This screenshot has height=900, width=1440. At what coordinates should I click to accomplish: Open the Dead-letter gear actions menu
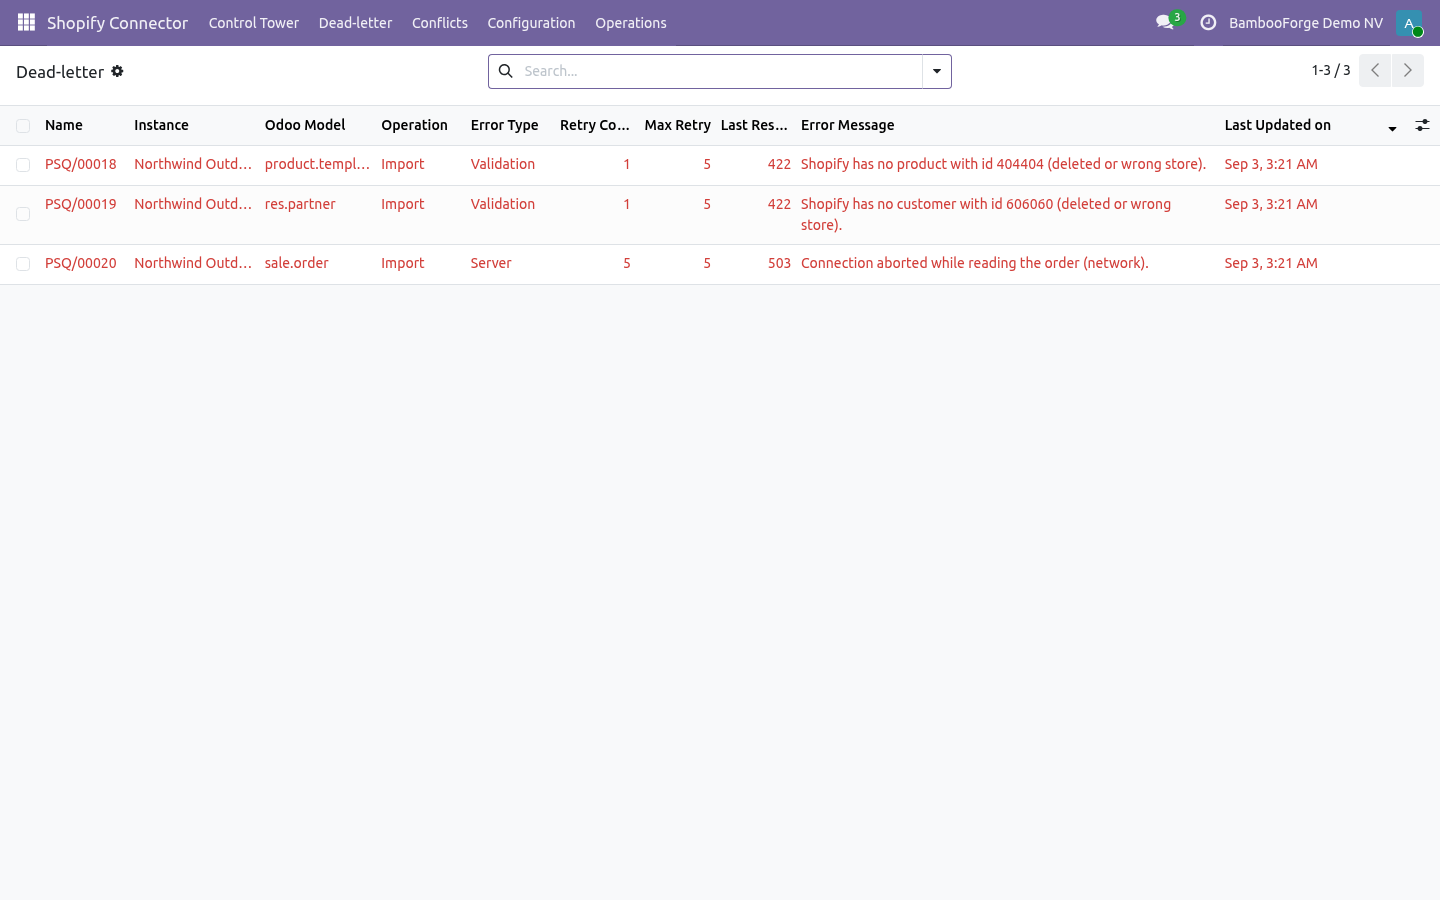coord(117,71)
